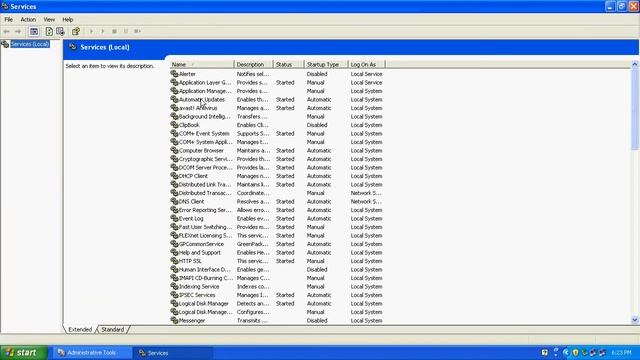
Task: Click the Services icon in title bar
Action: (x=5, y=7)
